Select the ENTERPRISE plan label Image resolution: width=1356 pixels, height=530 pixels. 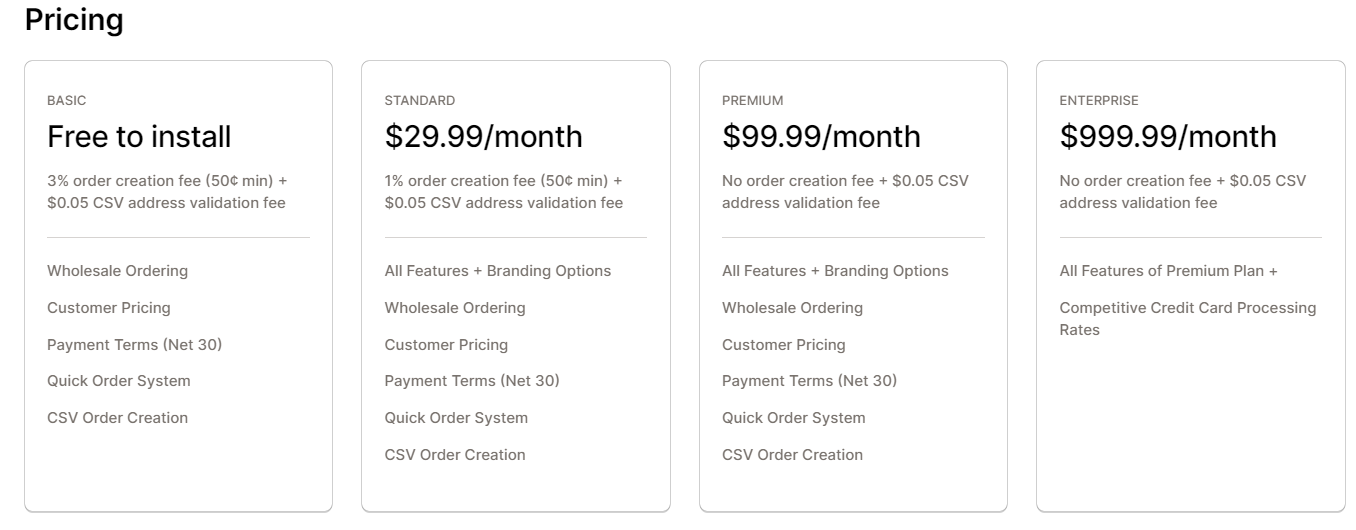pos(1099,101)
